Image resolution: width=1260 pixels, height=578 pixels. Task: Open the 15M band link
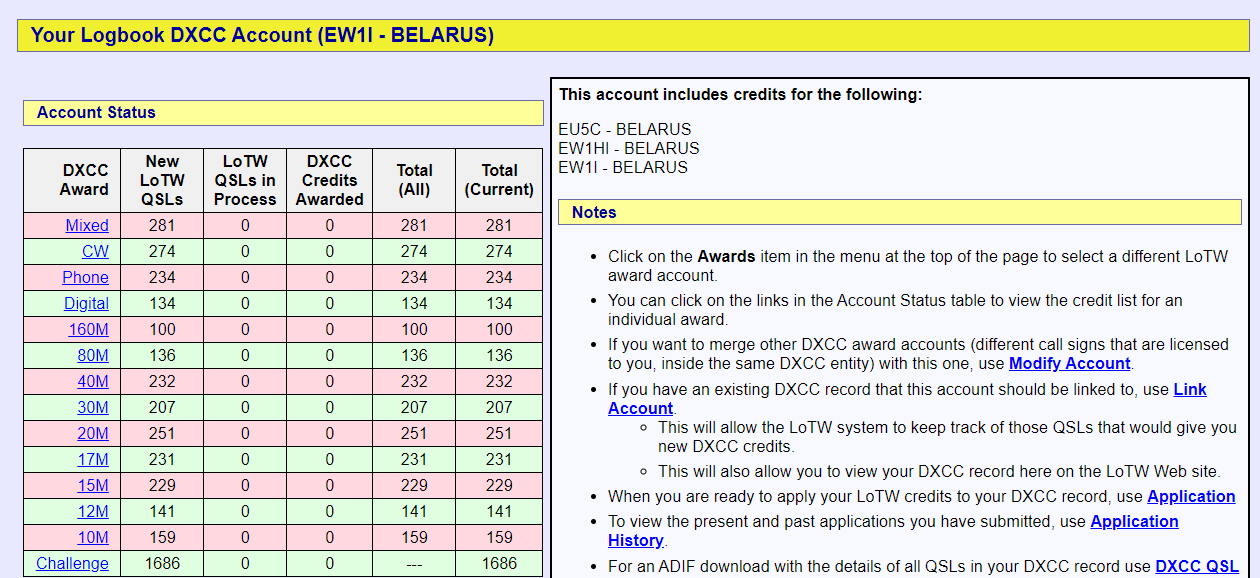pos(93,486)
